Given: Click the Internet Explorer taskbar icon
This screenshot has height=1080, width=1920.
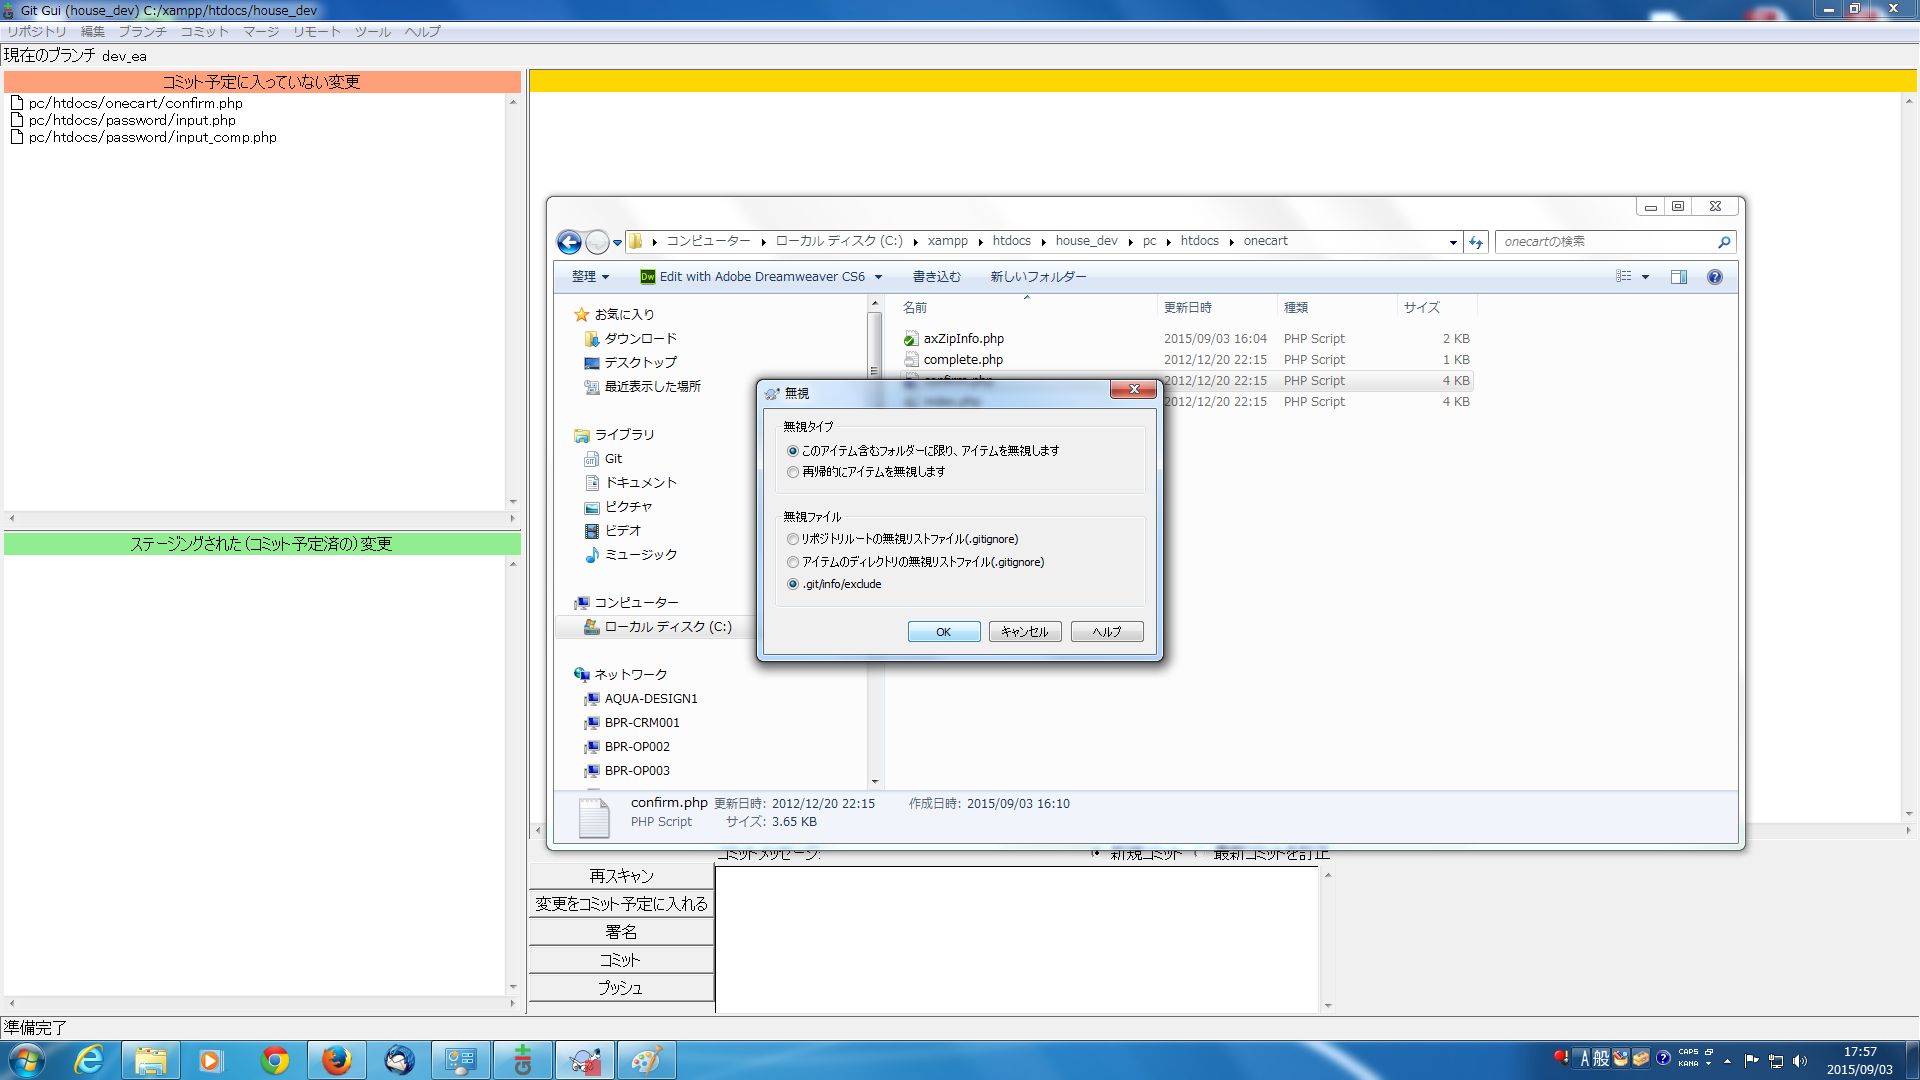Looking at the screenshot, I should click(x=89, y=1060).
